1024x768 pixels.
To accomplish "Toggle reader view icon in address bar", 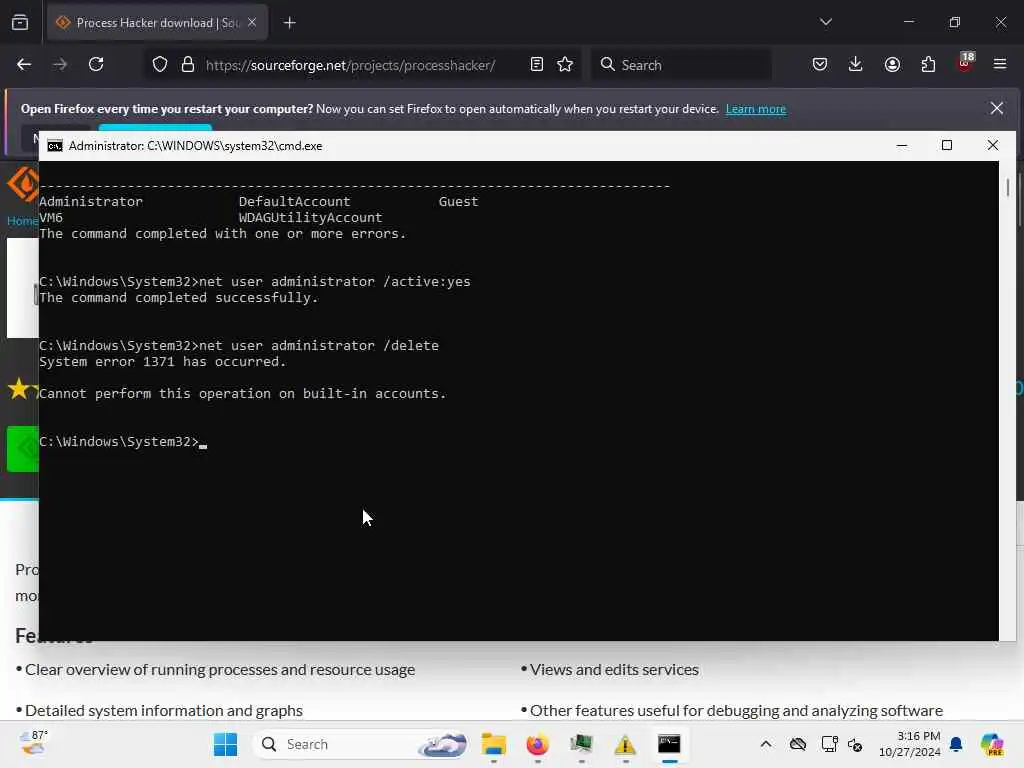I will pyautogui.click(x=537, y=64).
